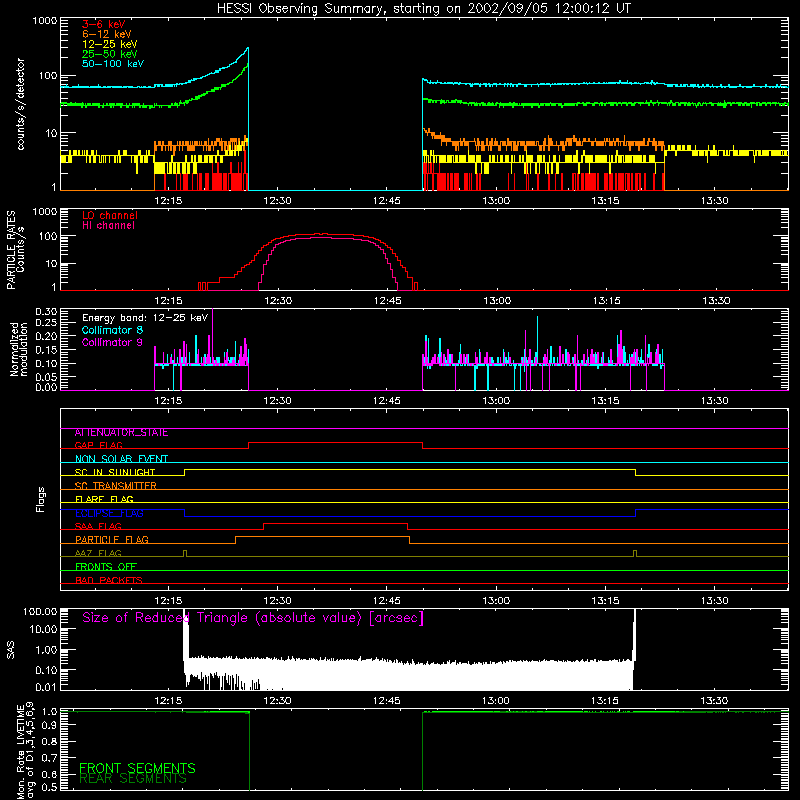Select the 50-100 keV legend label

click(x=113, y=64)
